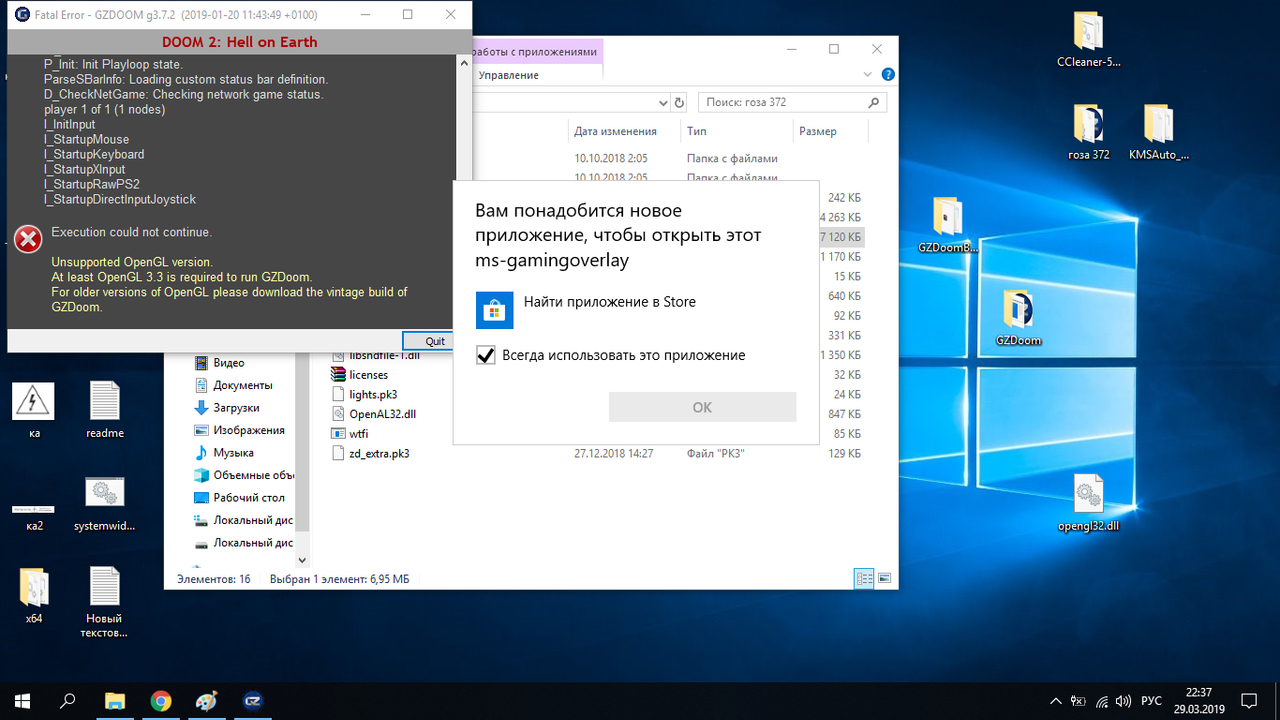Open Explorer help question mark icon
The image size is (1280, 720).
pos(888,75)
